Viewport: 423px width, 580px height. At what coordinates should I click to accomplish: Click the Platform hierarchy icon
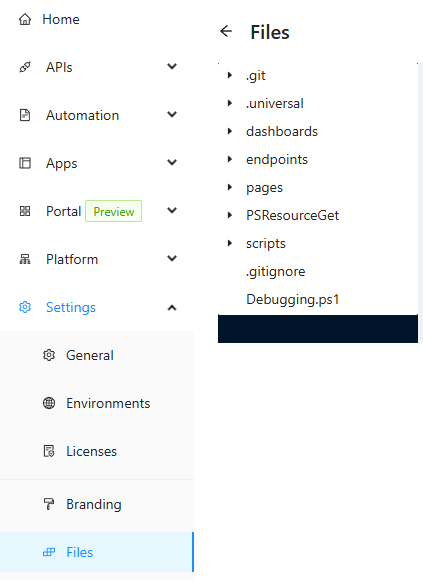[25, 259]
